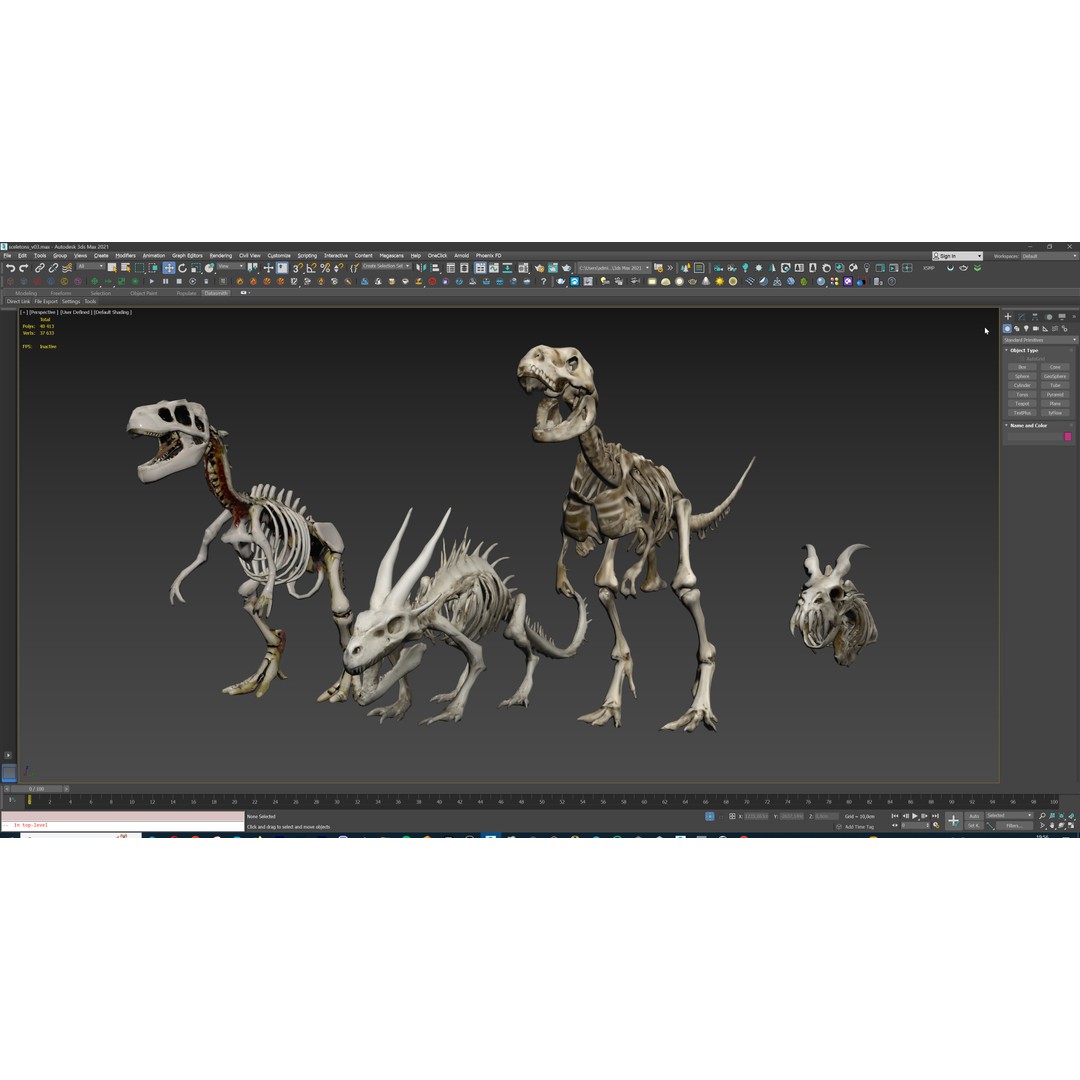Image resolution: width=1080 pixels, height=1080 pixels.
Task: Open the Rendering menu
Action: pyautogui.click(x=220, y=256)
